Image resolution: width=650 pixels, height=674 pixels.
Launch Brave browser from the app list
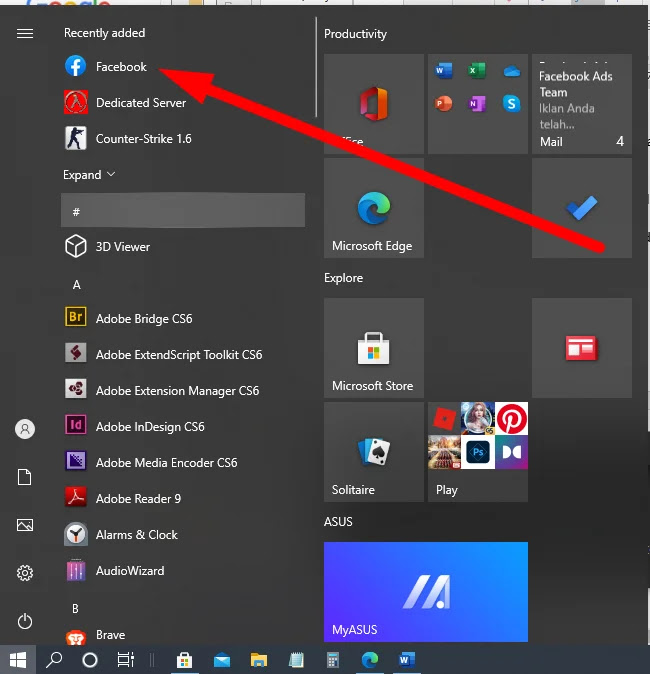(183, 635)
